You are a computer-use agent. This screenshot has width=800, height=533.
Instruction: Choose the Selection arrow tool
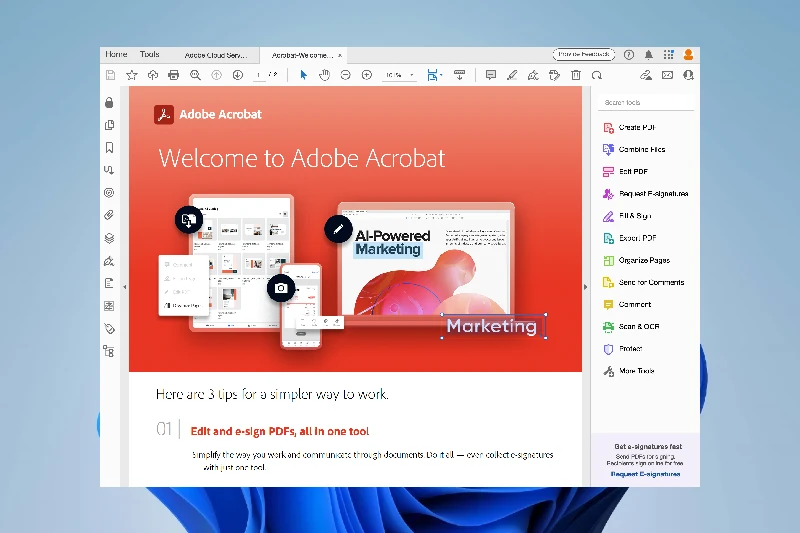tap(304, 75)
